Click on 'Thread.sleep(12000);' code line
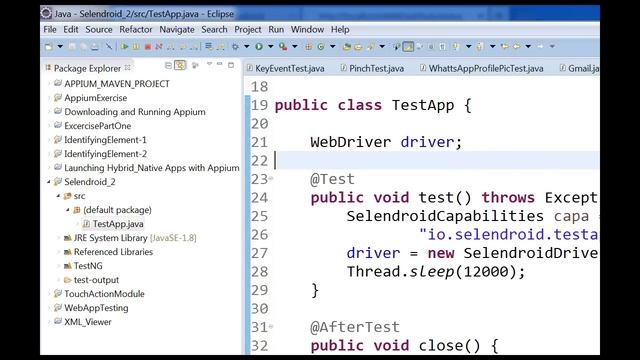The height and width of the screenshot is (360, 640). coord(436,271)
